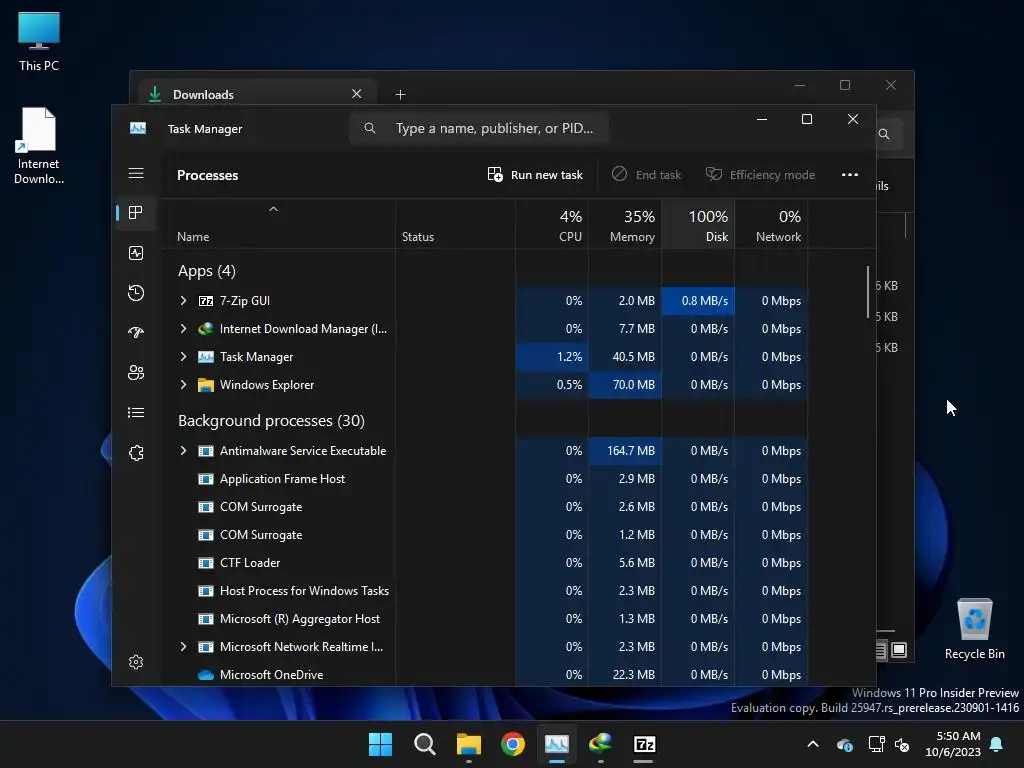Open more options ellipsis in Task Manager
Image resolution: width=1024 pixels, height=768 pixels.
tap(850, 174)
